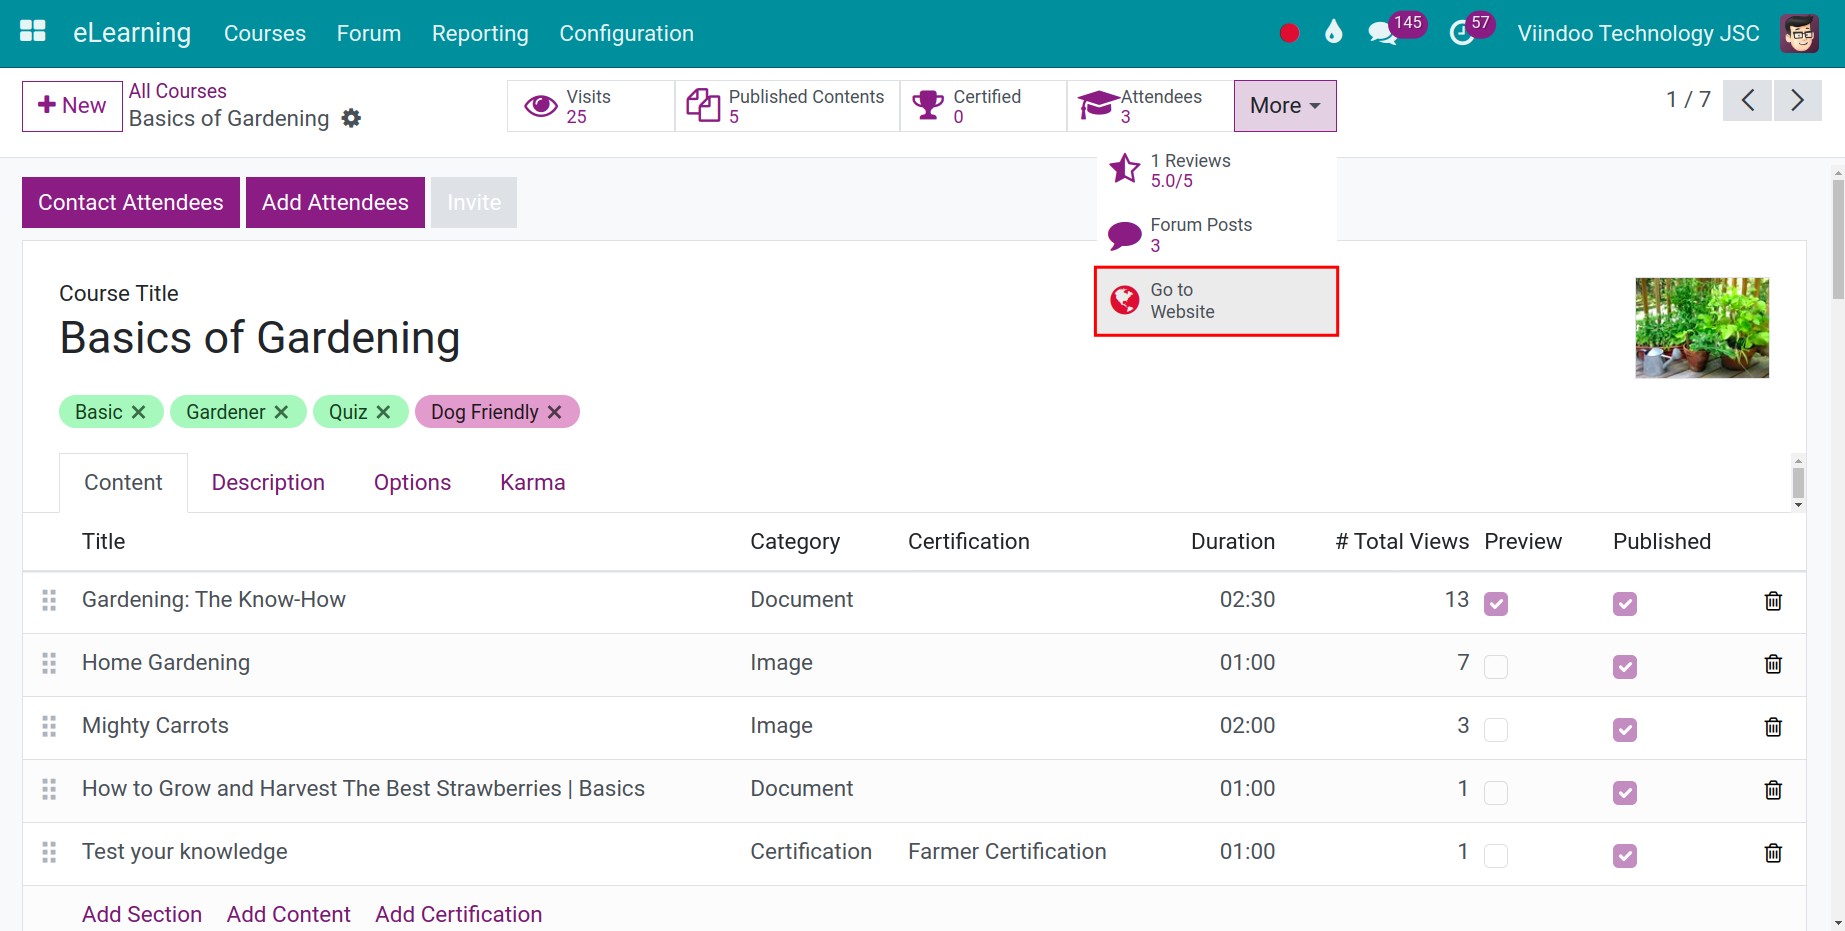
Task: Open the Configuration menu
Action: click(x=626, y=33)
